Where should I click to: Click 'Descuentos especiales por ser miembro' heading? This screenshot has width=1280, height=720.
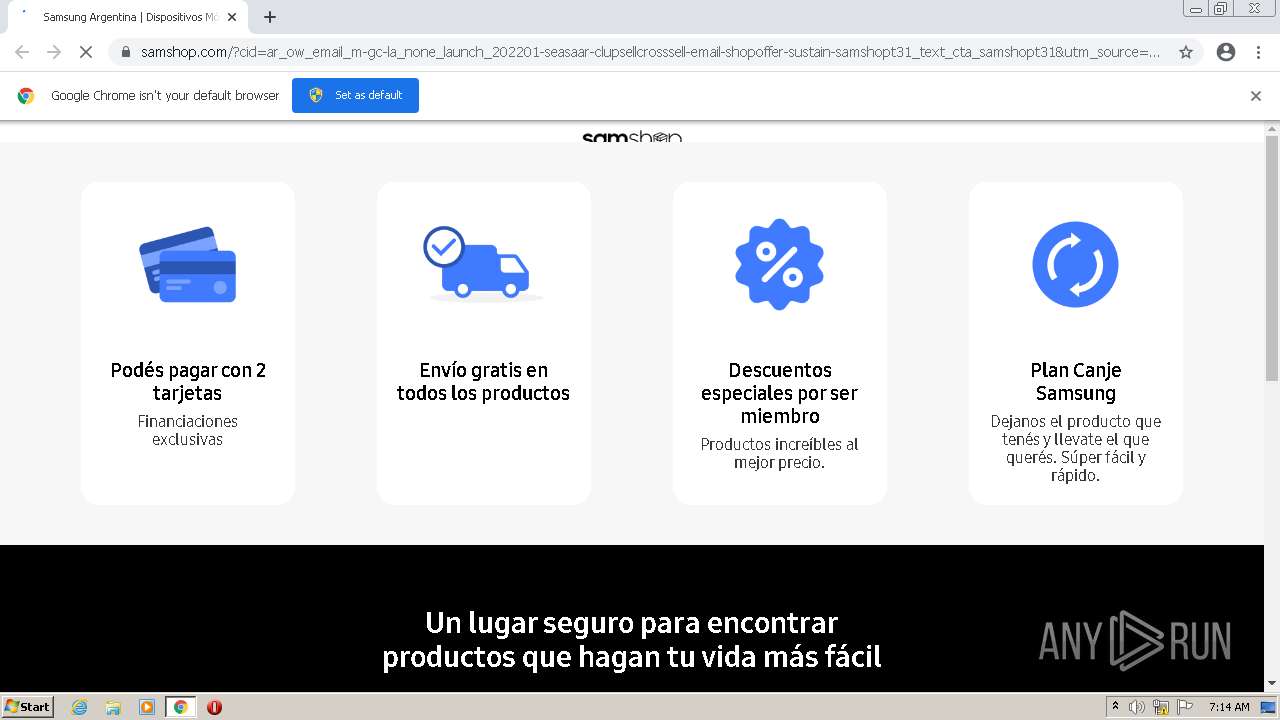779,393
